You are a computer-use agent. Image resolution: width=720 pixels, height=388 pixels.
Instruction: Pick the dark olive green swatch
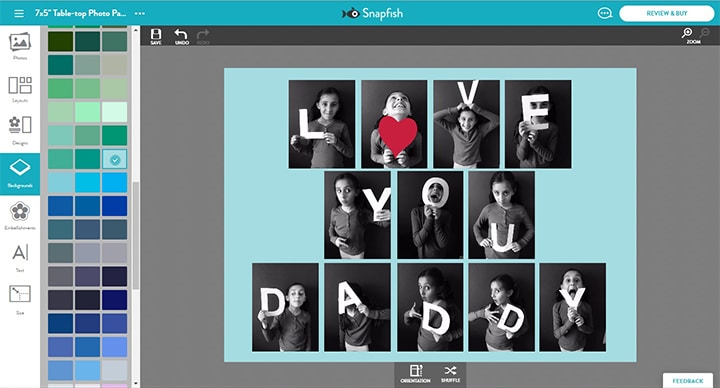60,41
